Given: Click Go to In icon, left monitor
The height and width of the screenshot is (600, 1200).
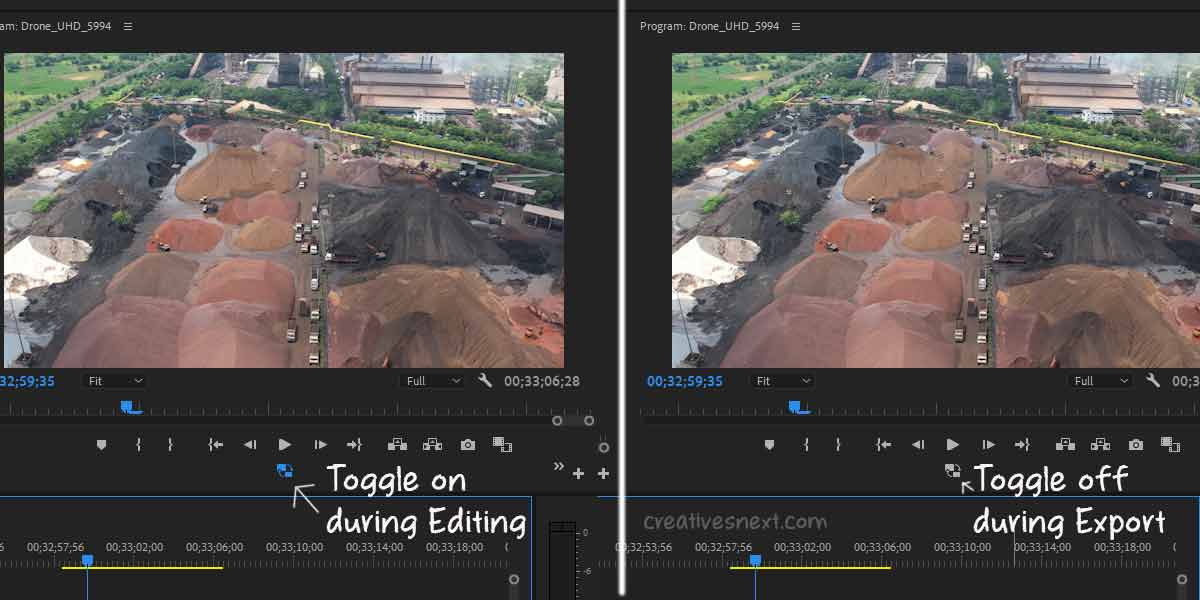Looking at the screenshot, I should [215, 445].
